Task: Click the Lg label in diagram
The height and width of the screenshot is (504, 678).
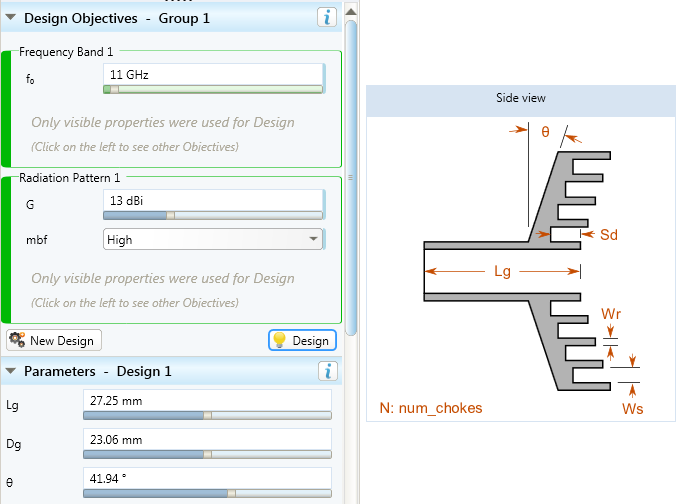Action: [502, 271]
